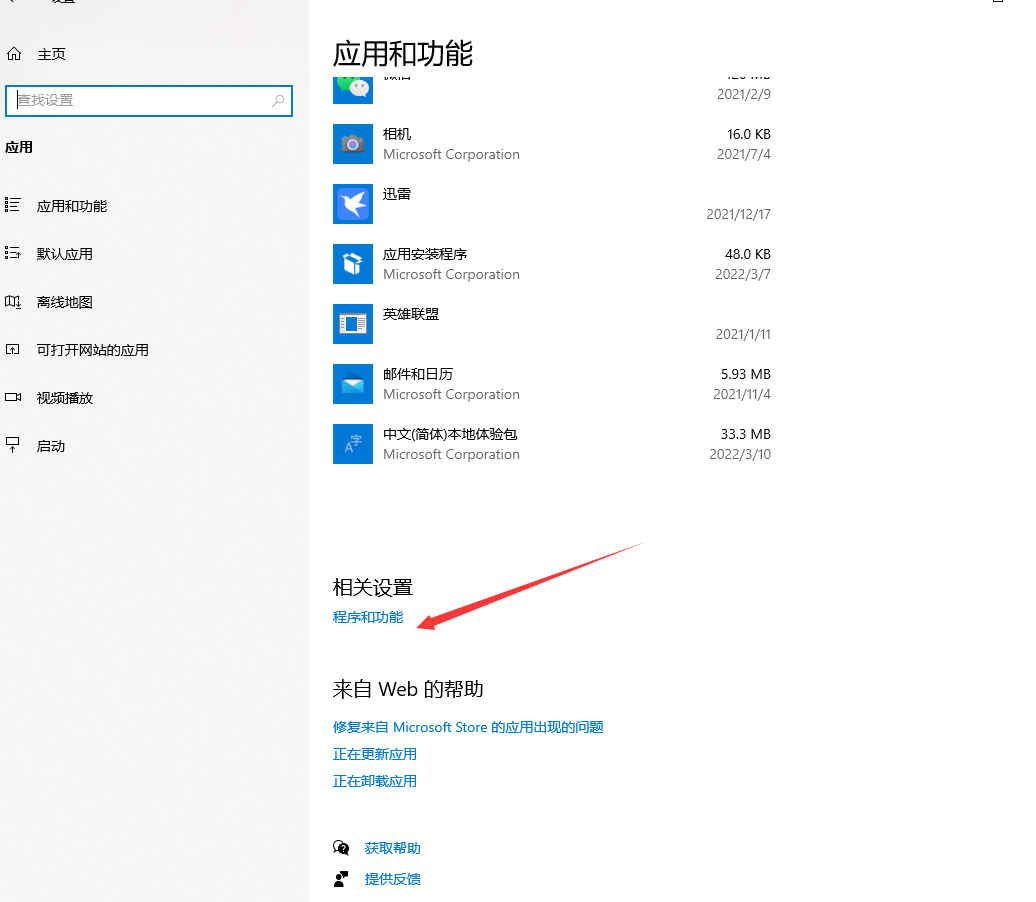Open 默认应用 in the sidebar

[x=65, y=254]
